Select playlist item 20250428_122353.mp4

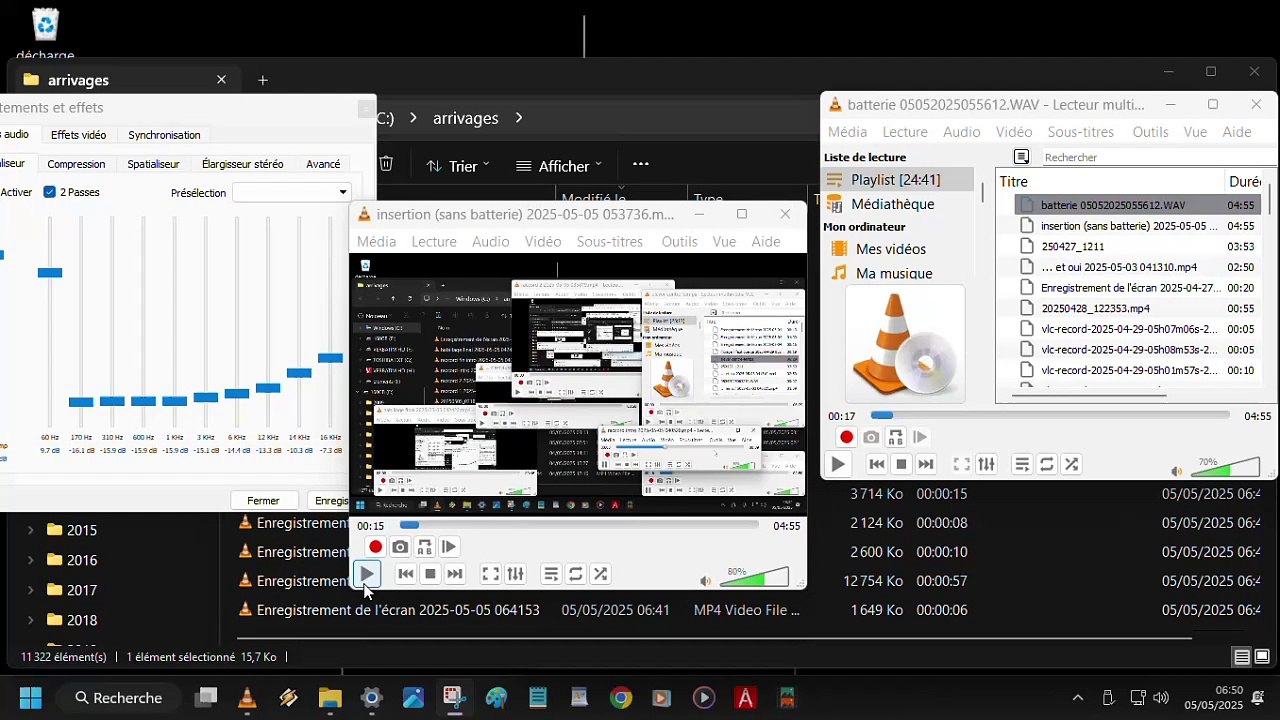pos(1096,308)
